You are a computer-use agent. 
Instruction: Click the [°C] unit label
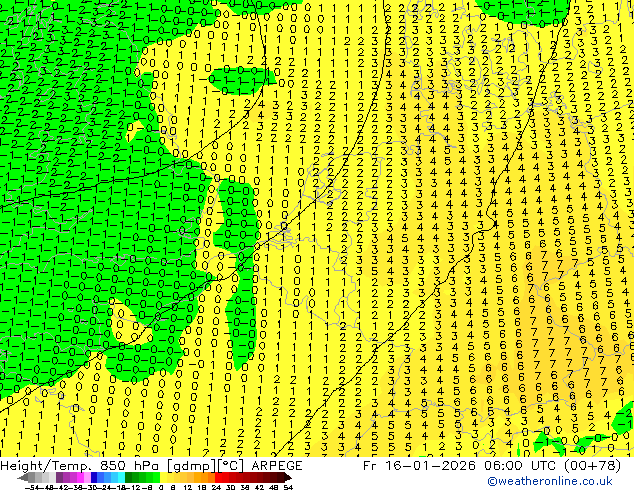point(230,466)
